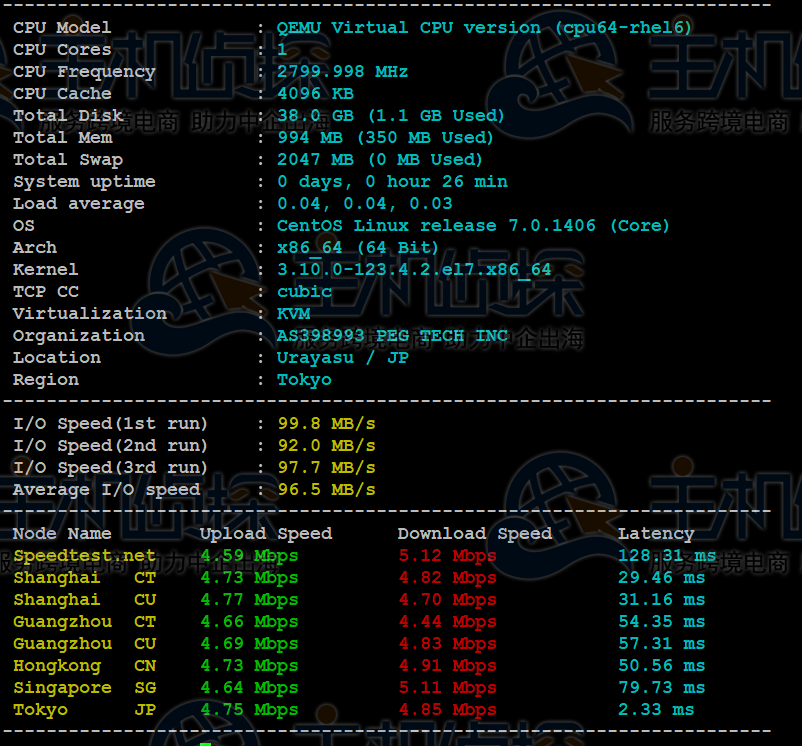Click the Kernel version 3.10.0-123.4.2.el7.x86_64
This screenshot has height=746, width=802.
tap(414, 269)
